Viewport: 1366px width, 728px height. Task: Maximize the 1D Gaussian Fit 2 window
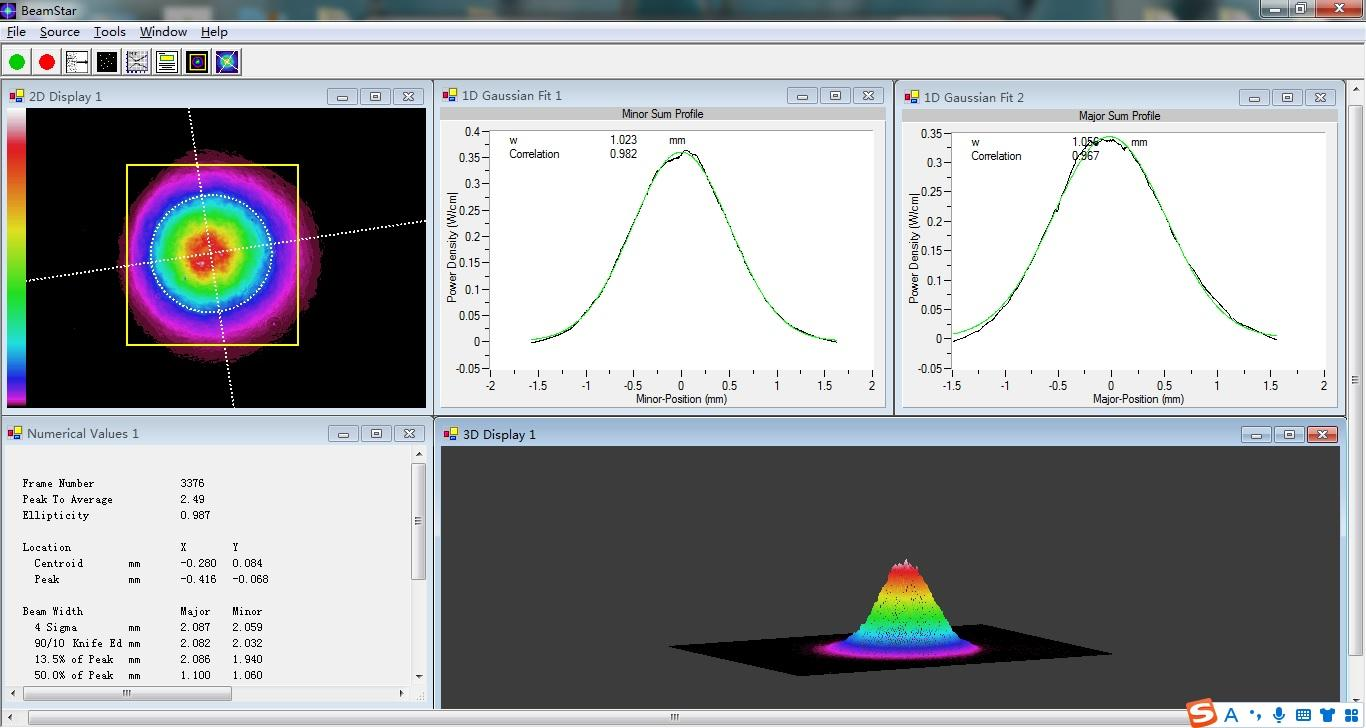1287,98
